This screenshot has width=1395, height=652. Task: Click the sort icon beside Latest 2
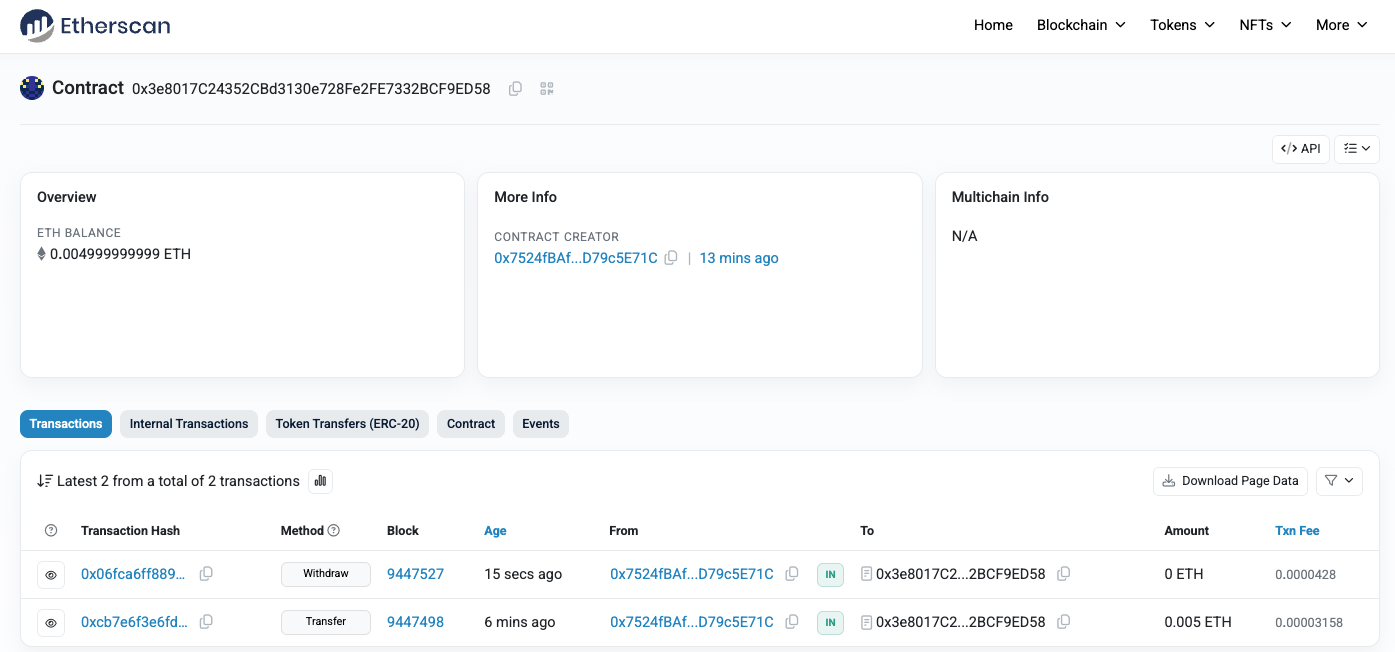44,481
